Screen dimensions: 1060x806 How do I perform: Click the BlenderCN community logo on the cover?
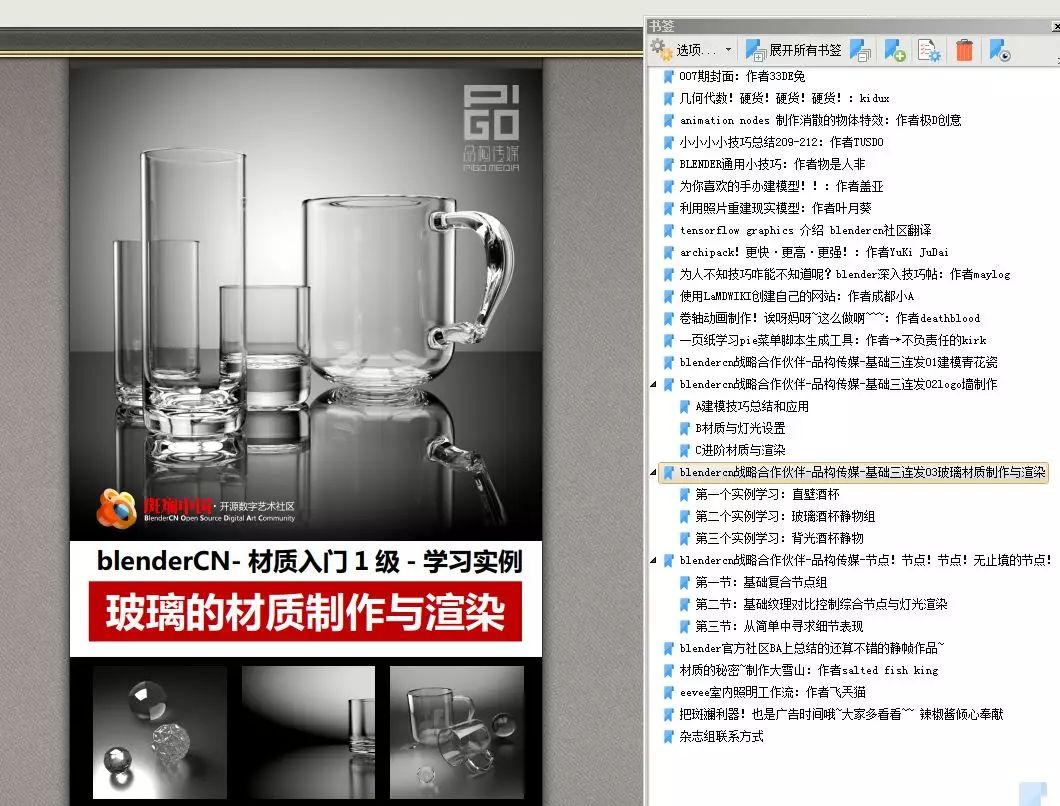[x=196, y=508]
